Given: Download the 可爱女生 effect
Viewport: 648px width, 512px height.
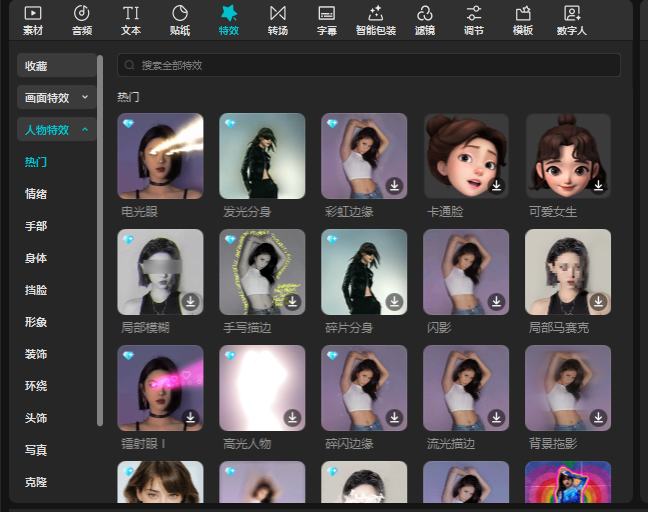Looking at the screenshot, I should click(598, 186).
